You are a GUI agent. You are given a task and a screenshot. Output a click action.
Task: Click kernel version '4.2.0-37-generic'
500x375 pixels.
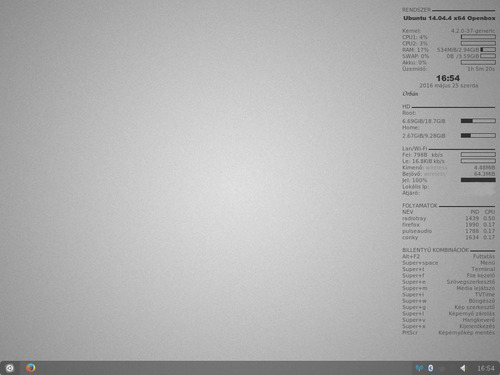point(473,31)
